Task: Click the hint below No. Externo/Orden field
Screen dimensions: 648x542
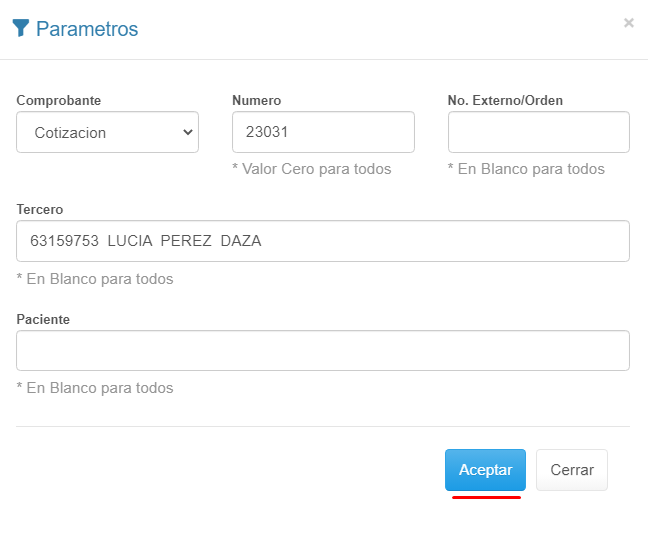Action: [x=526, y=169]
